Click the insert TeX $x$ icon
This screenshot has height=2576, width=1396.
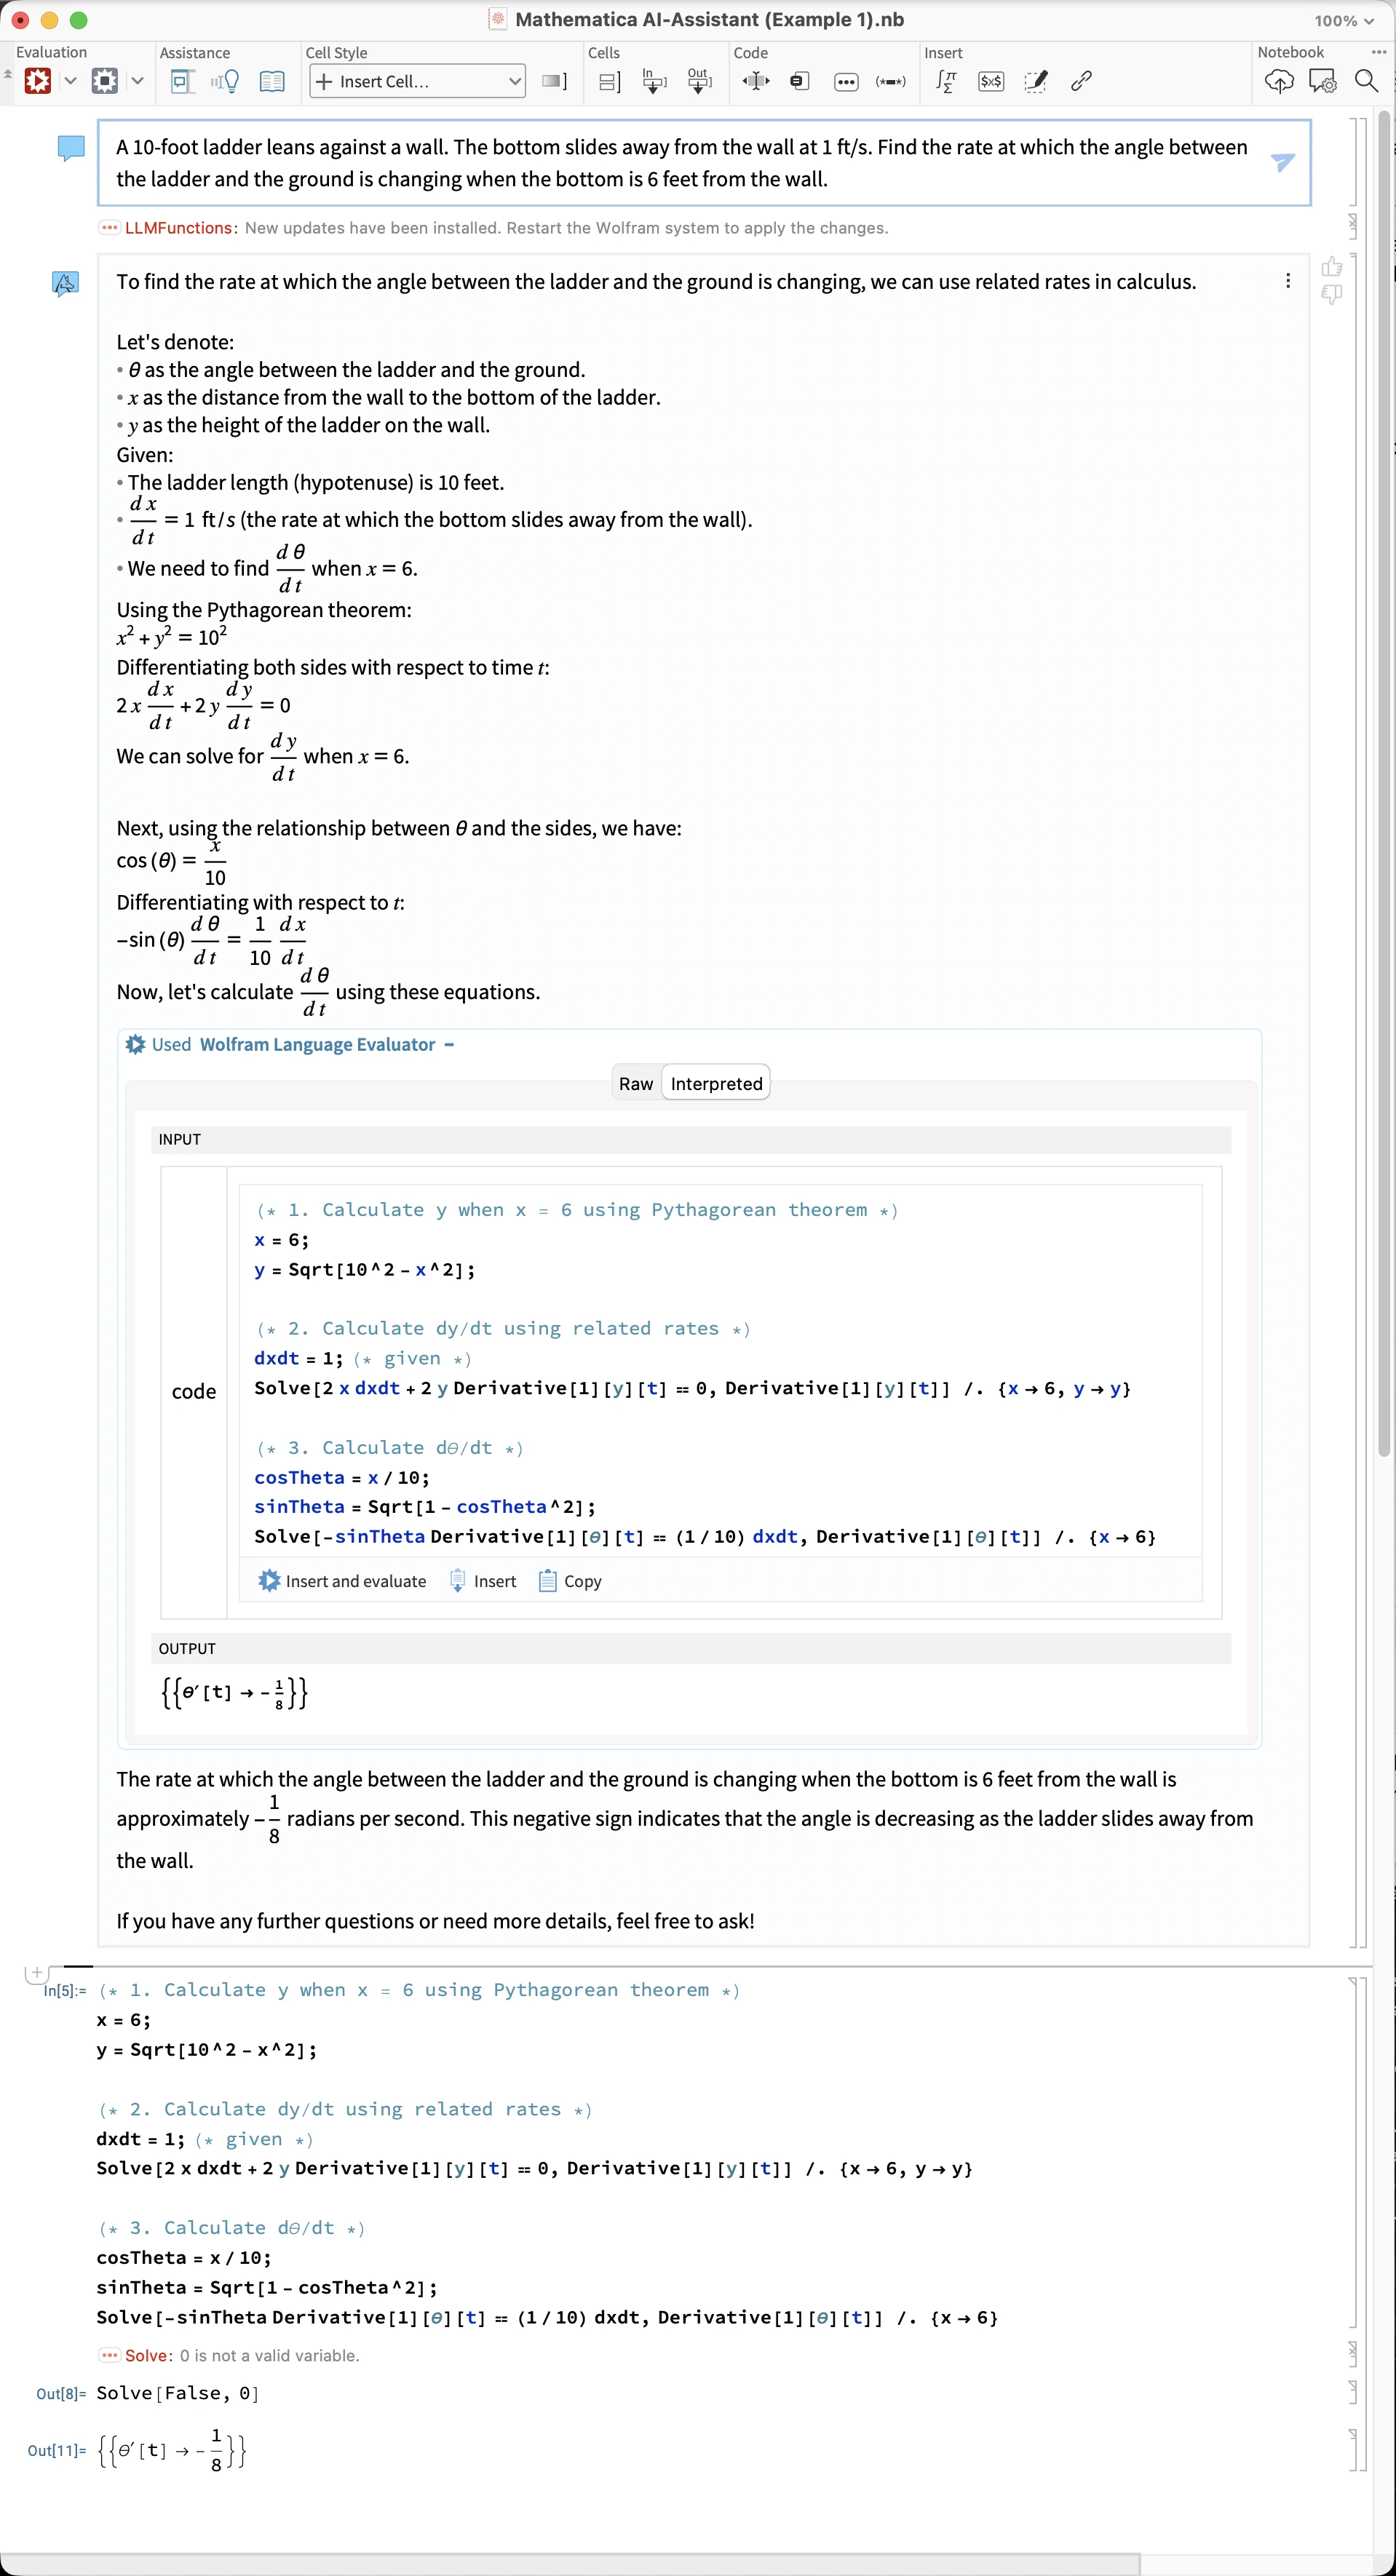[x=991, y=81]
